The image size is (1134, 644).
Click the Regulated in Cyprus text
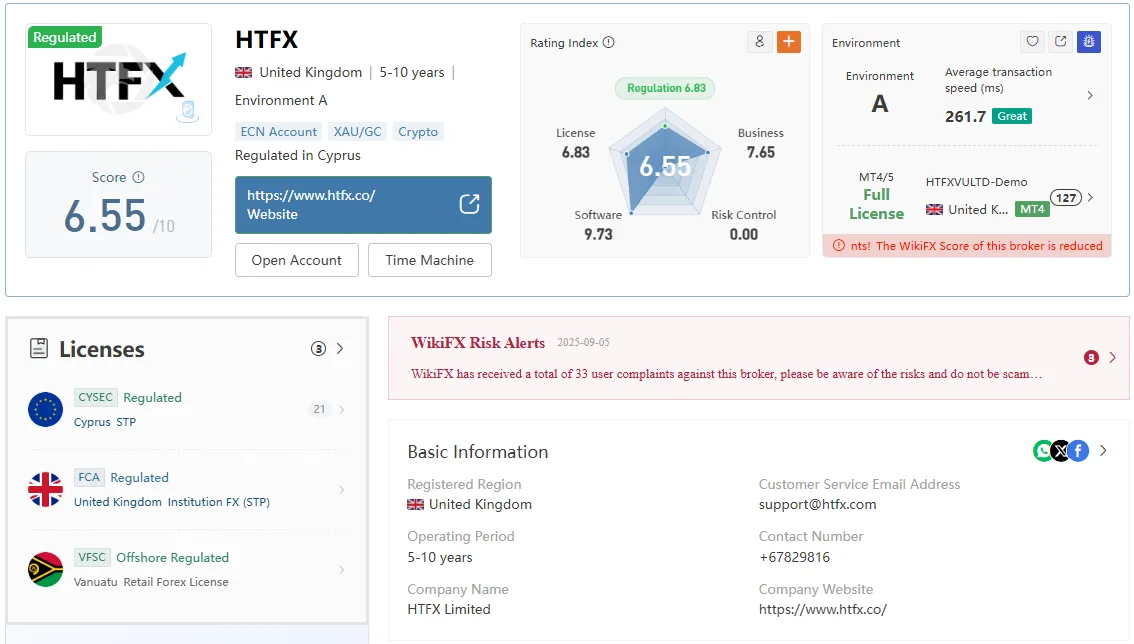click(298, 156)
